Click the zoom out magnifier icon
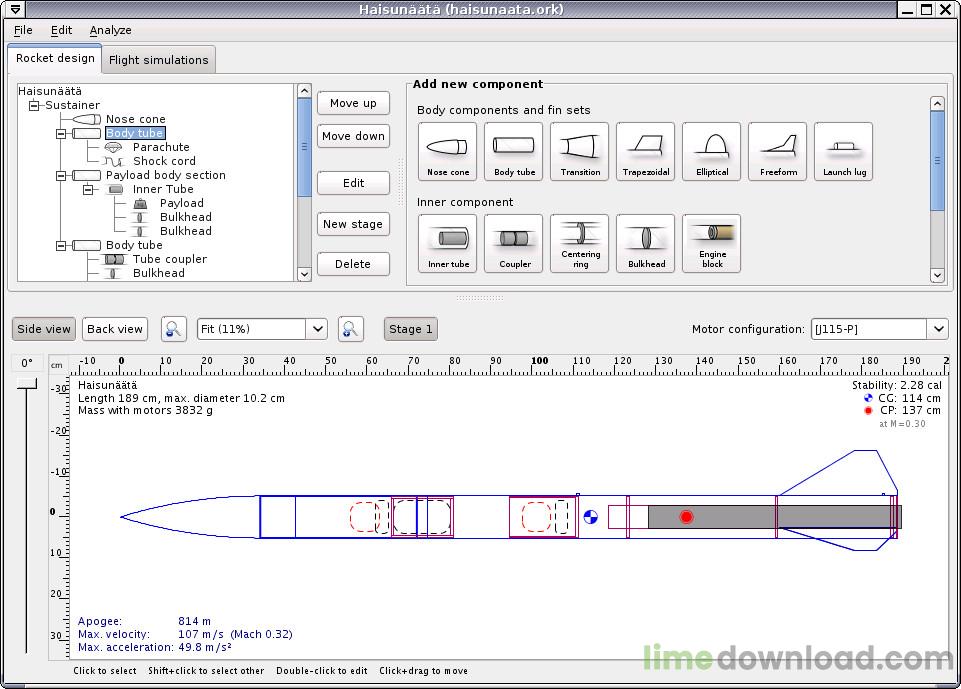The width and height of the screenshot is (961, 689). coord(175,329)
